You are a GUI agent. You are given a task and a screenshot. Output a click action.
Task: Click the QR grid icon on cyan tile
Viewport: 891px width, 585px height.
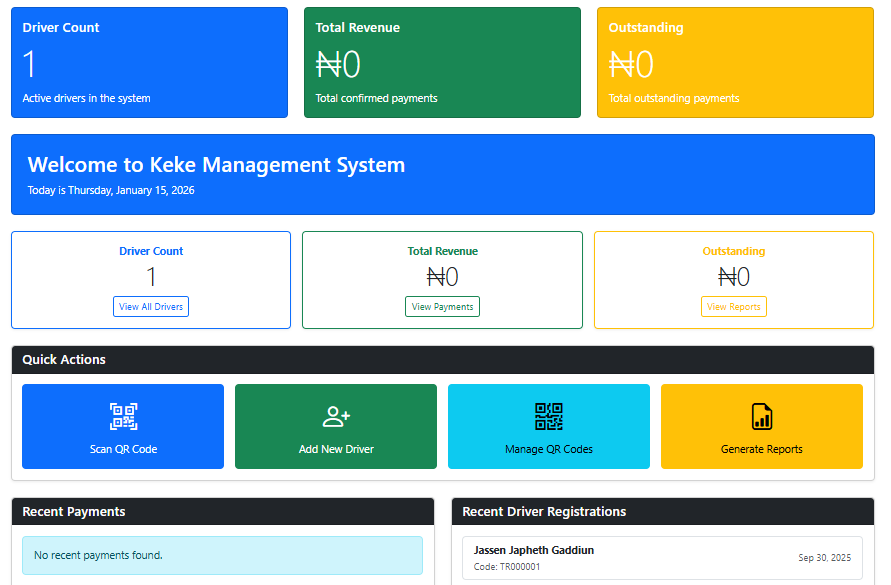548,416
